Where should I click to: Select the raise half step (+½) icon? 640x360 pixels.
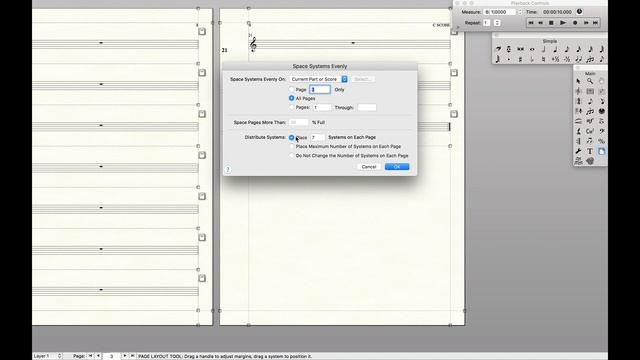coord(555,60)
